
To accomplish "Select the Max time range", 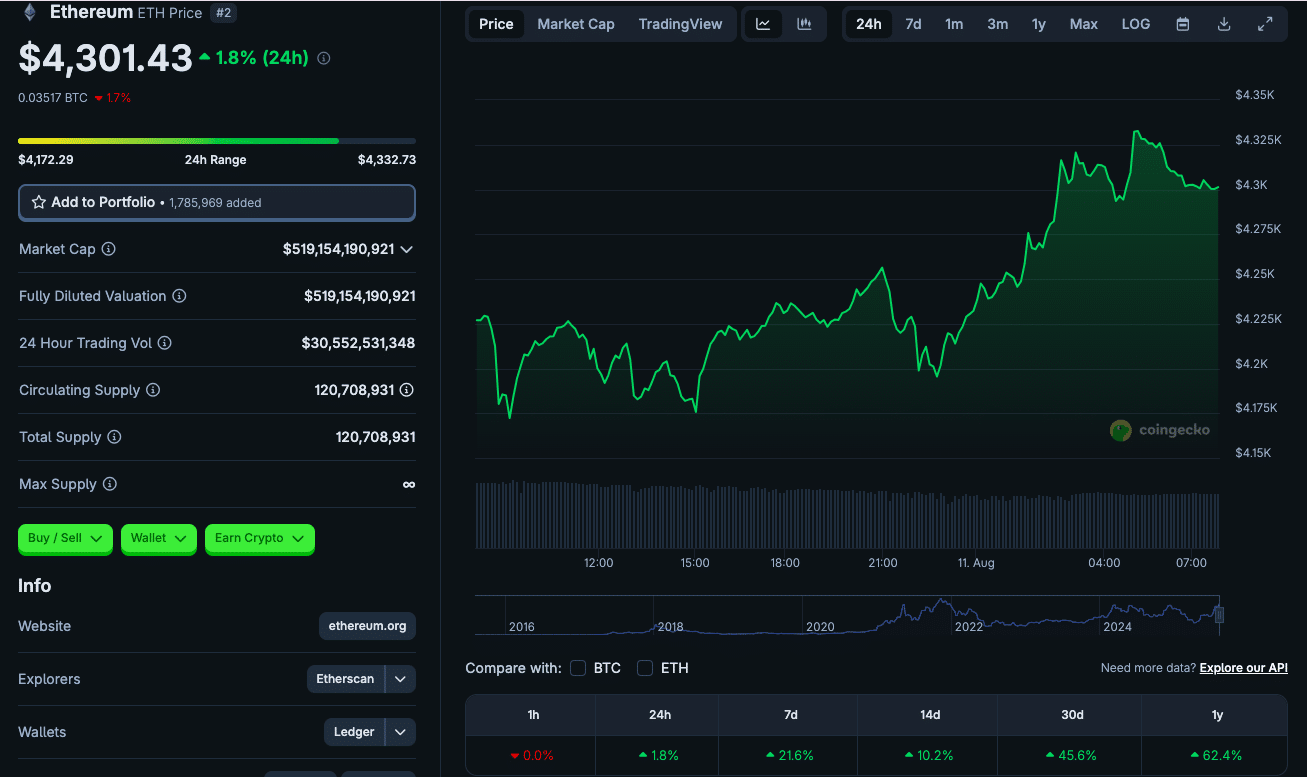I will coord(1084,24).
